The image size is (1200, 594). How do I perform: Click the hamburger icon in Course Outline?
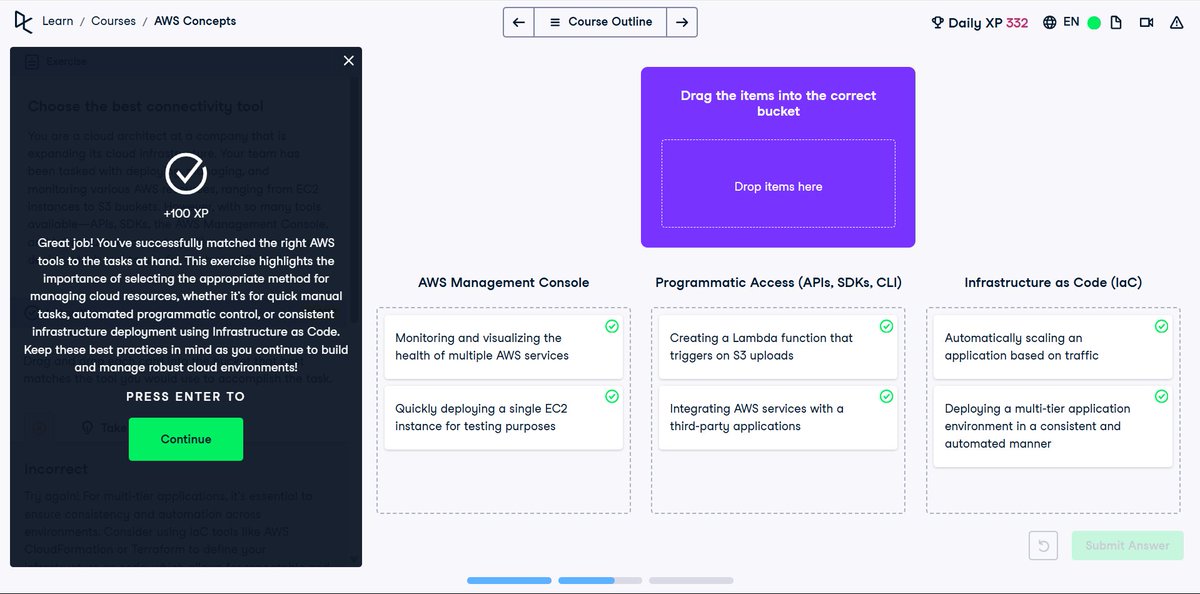[555, 22]
